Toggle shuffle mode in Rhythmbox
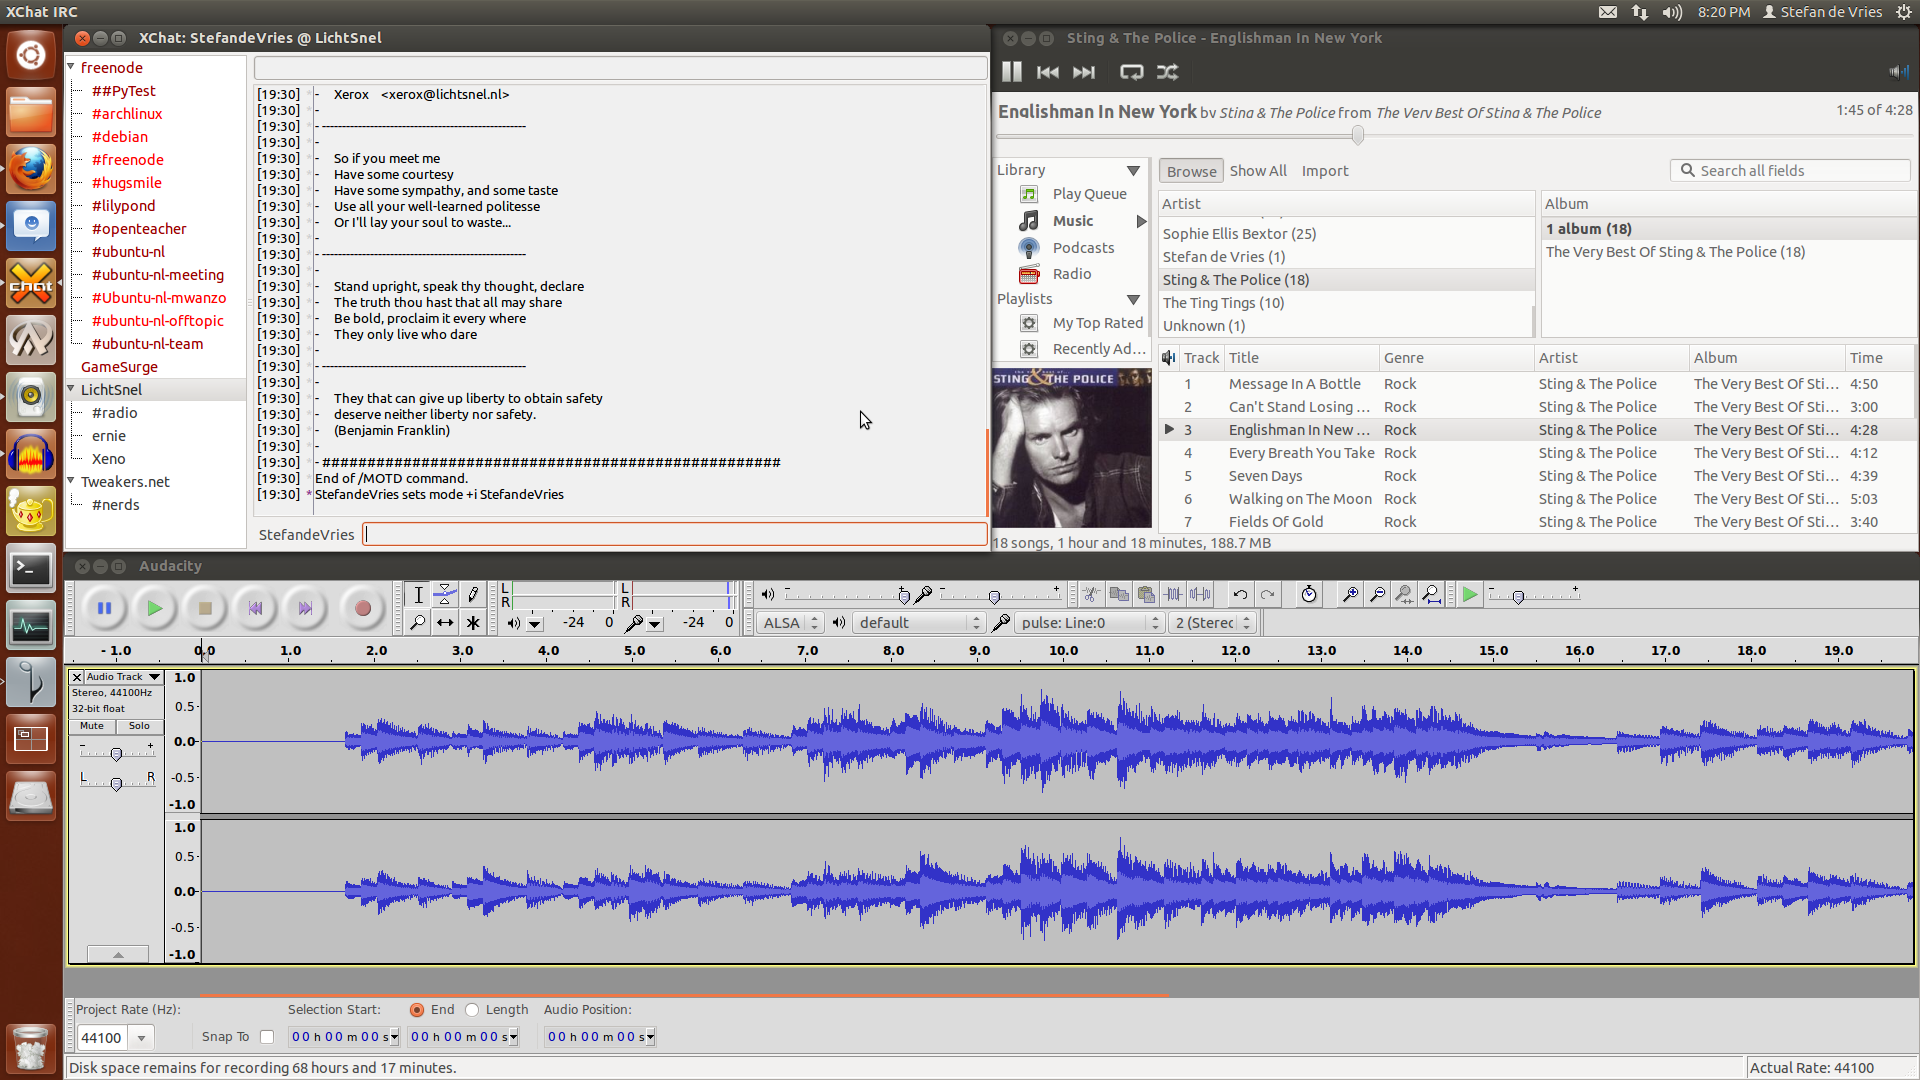 point(1167,72)
